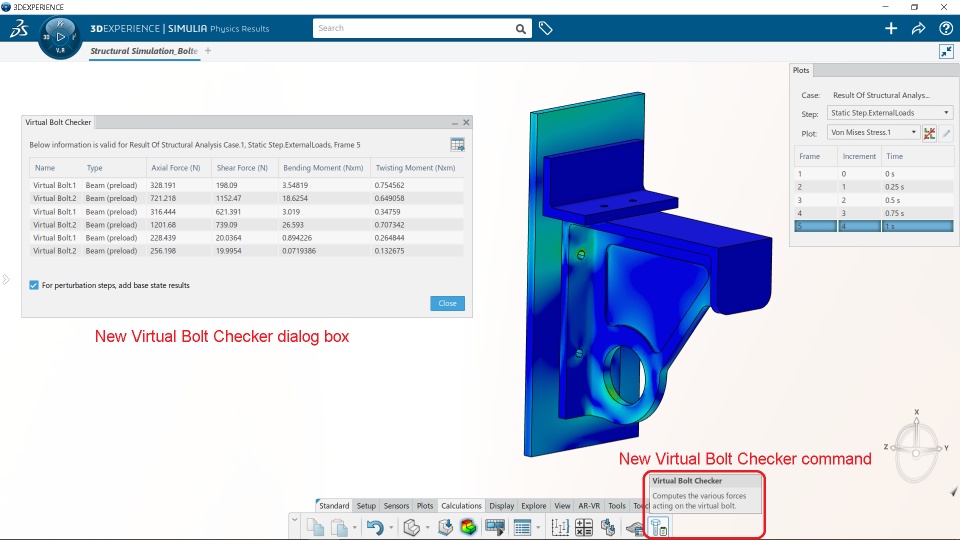The height and width of the screenshot is (540, 960).
Task: Select Frame 4 row at 0.75 s
Action: click(874, 213)
